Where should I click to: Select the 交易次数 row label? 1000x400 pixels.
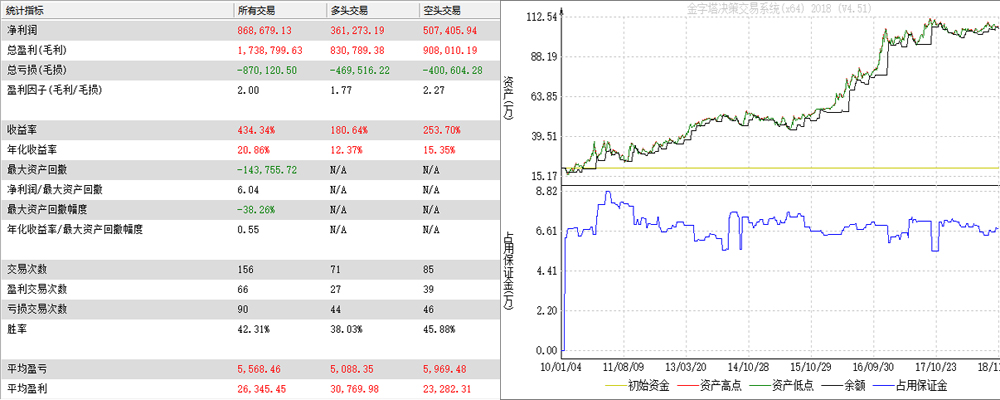tap(28, 268)
